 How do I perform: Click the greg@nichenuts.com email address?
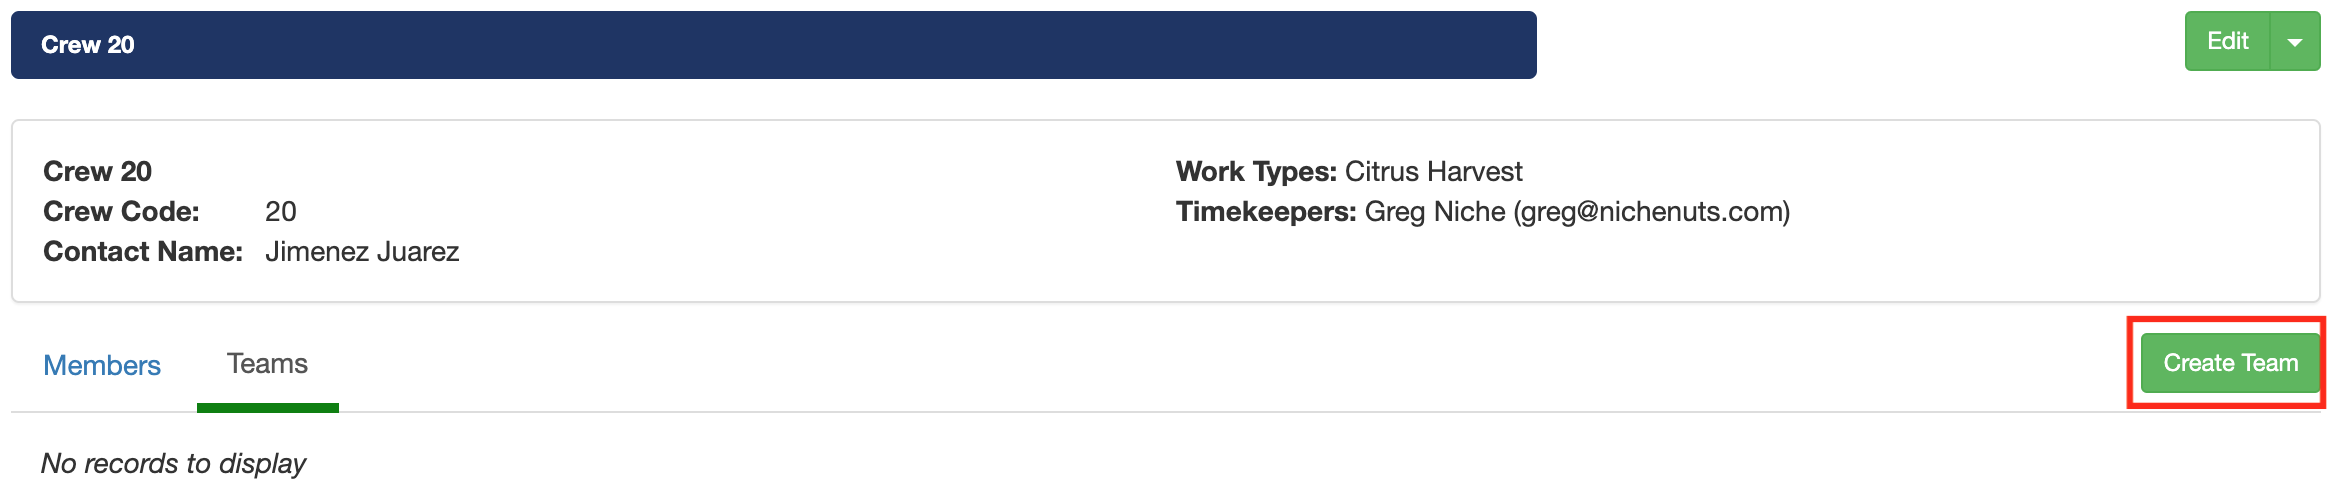[x=1651, y=211]
